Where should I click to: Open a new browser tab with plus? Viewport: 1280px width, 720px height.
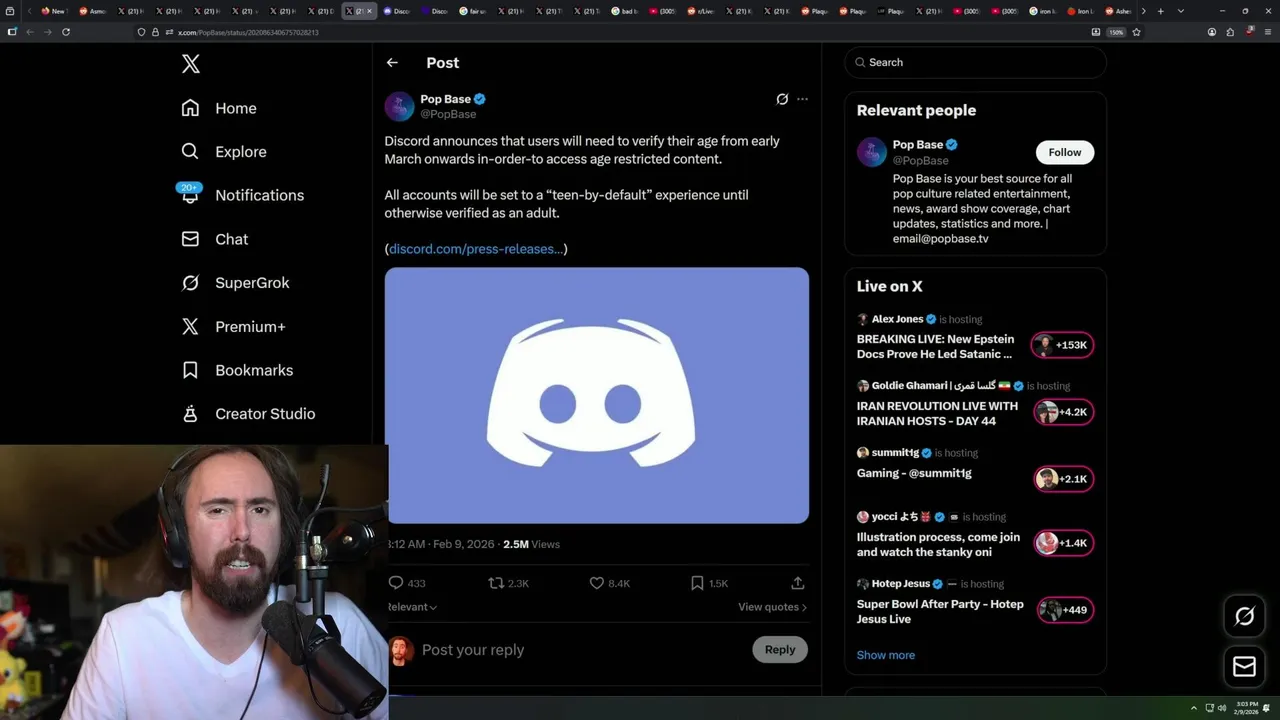[x=1160, y=11]
